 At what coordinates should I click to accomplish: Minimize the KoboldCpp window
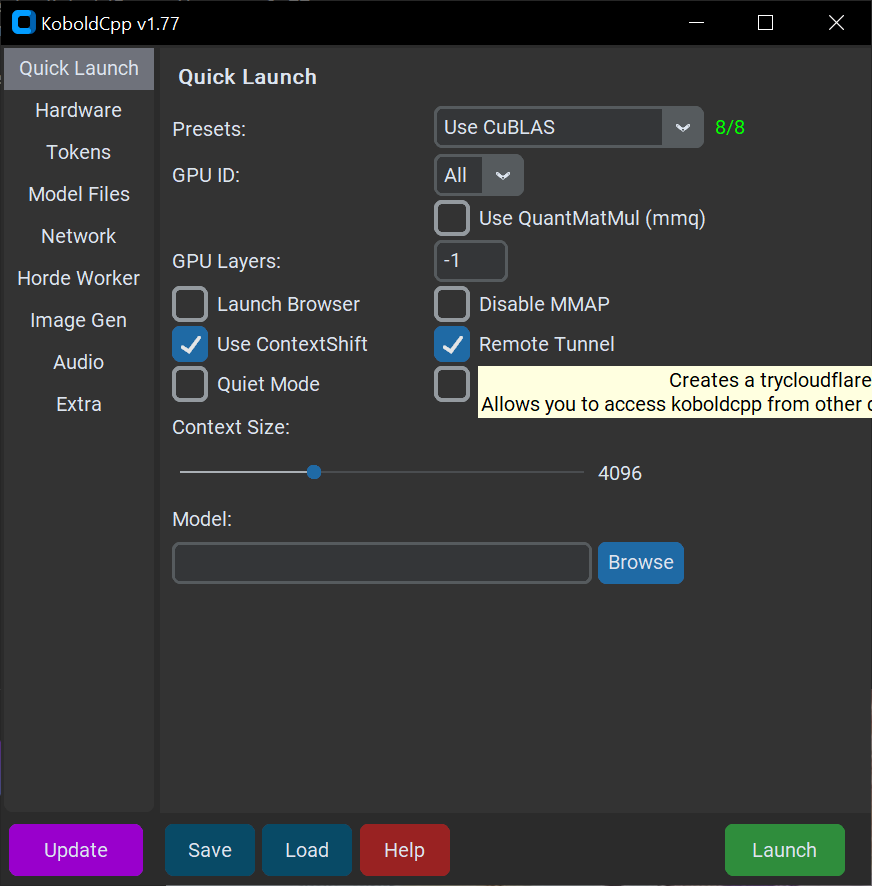(696, 23)
